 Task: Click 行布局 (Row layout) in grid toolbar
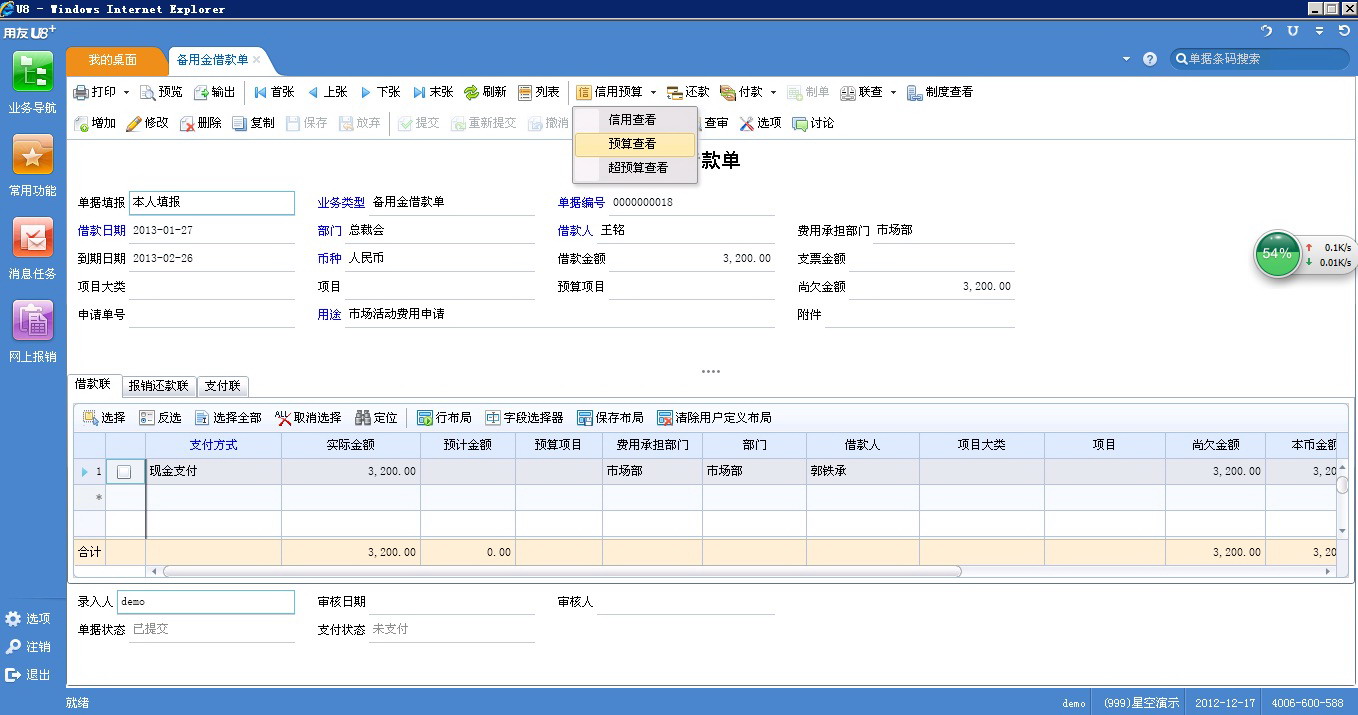click(x=444, y=418)
